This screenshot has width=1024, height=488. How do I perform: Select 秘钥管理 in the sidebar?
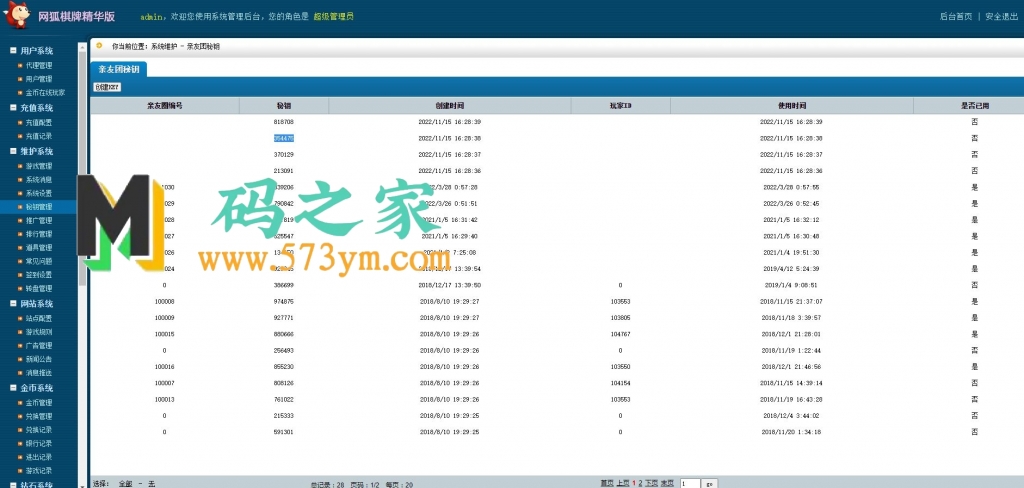tap(39, 207)
